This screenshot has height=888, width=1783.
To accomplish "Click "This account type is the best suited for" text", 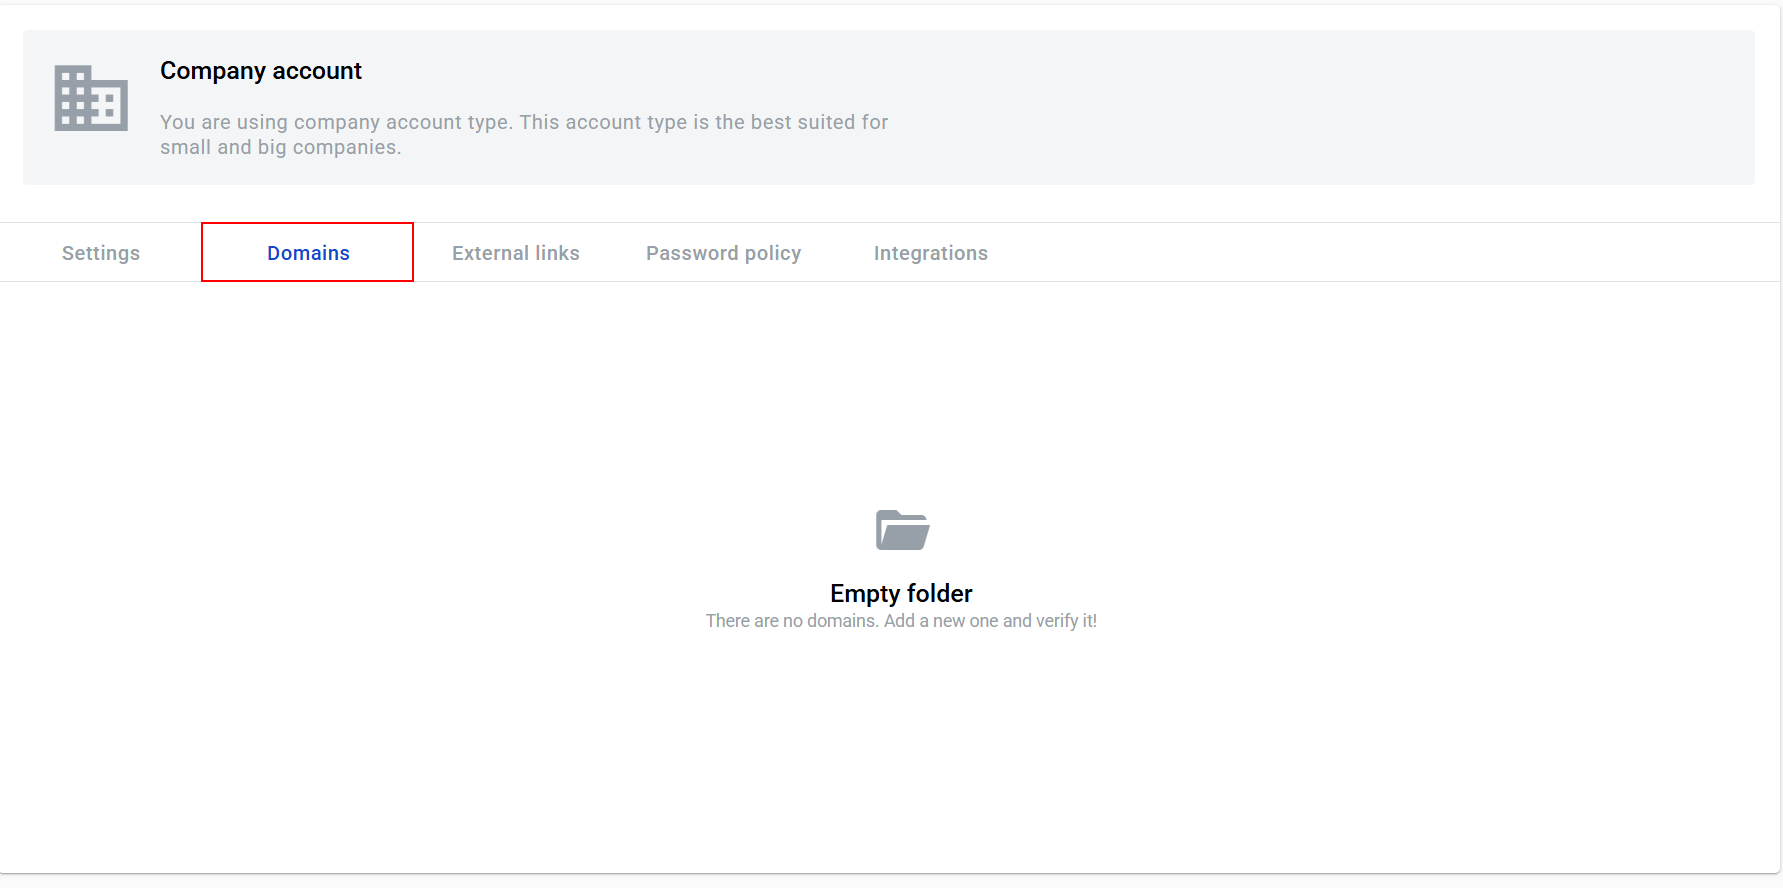I will tap(703, 122).
